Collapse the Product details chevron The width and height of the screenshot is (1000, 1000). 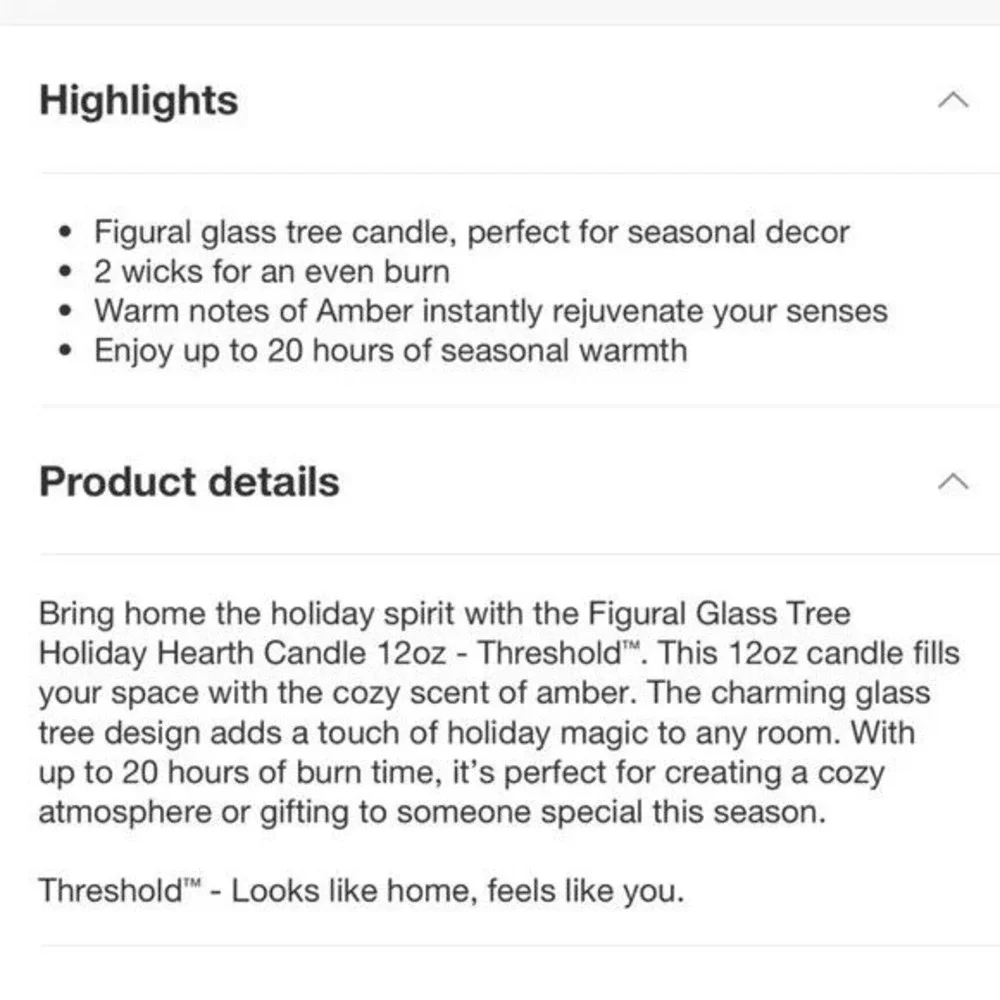coord(953,482)
